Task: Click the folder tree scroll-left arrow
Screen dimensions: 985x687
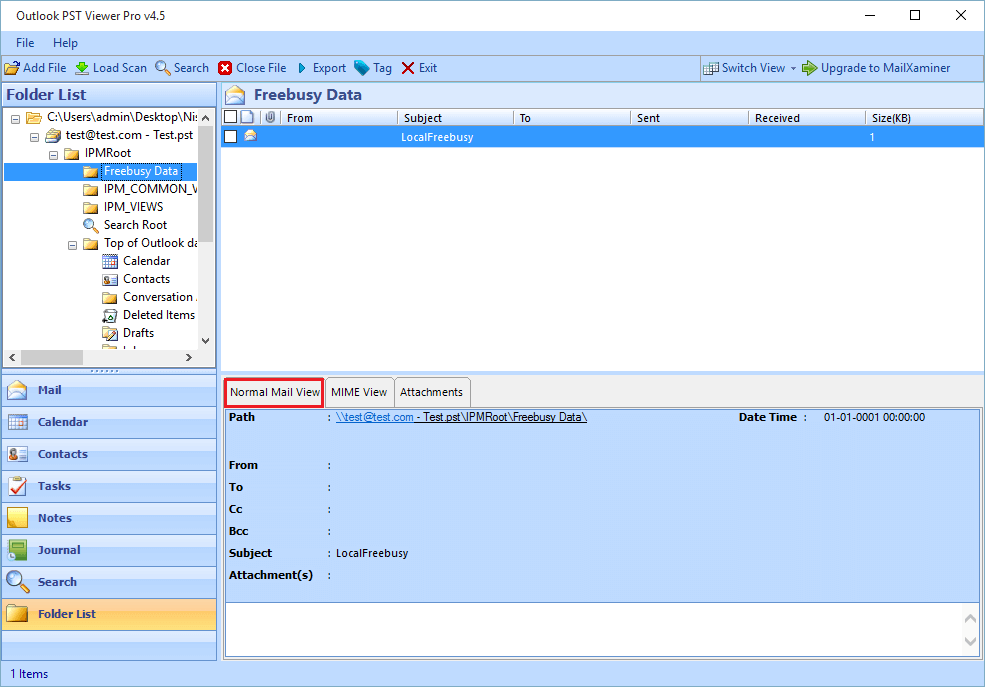Action: (12, 357)
